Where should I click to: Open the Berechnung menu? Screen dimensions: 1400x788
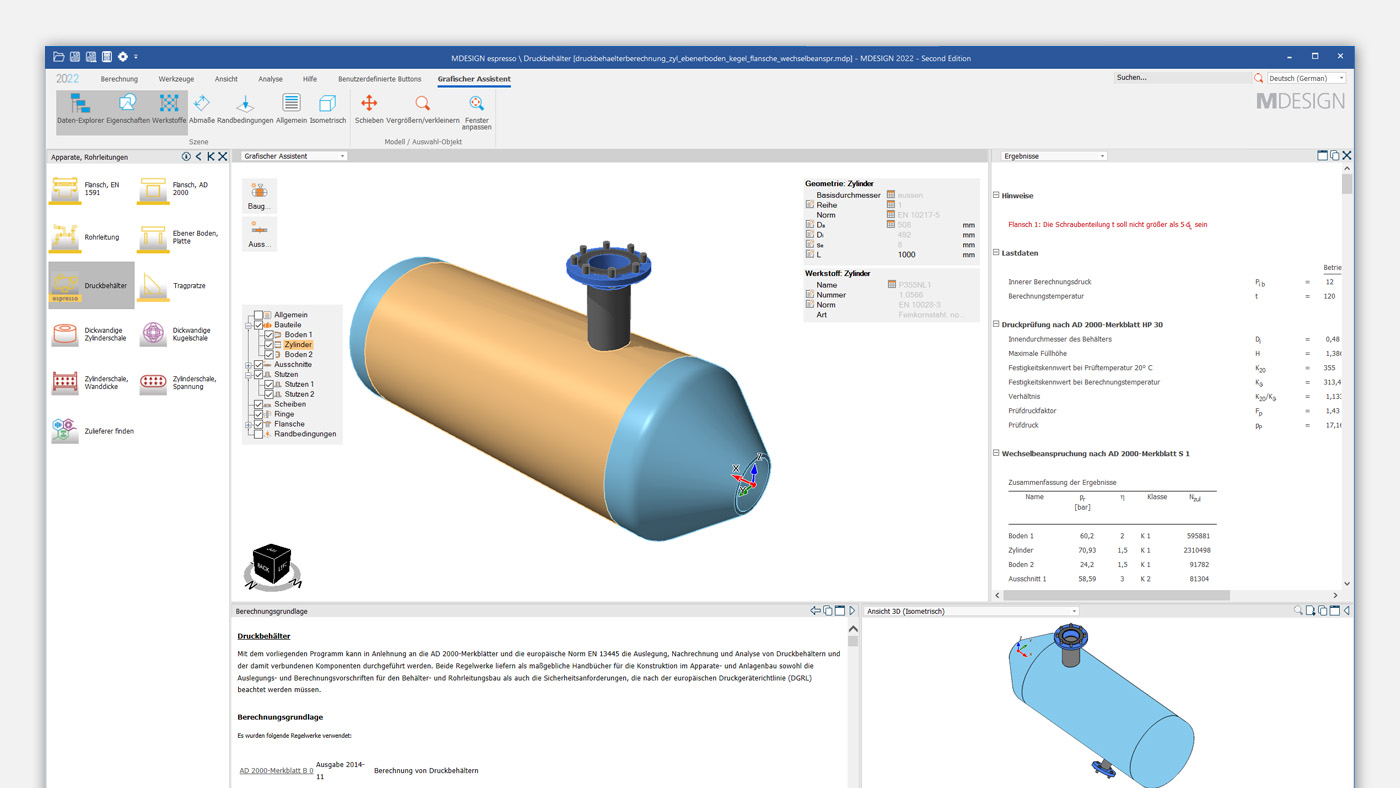pos(119,79)
